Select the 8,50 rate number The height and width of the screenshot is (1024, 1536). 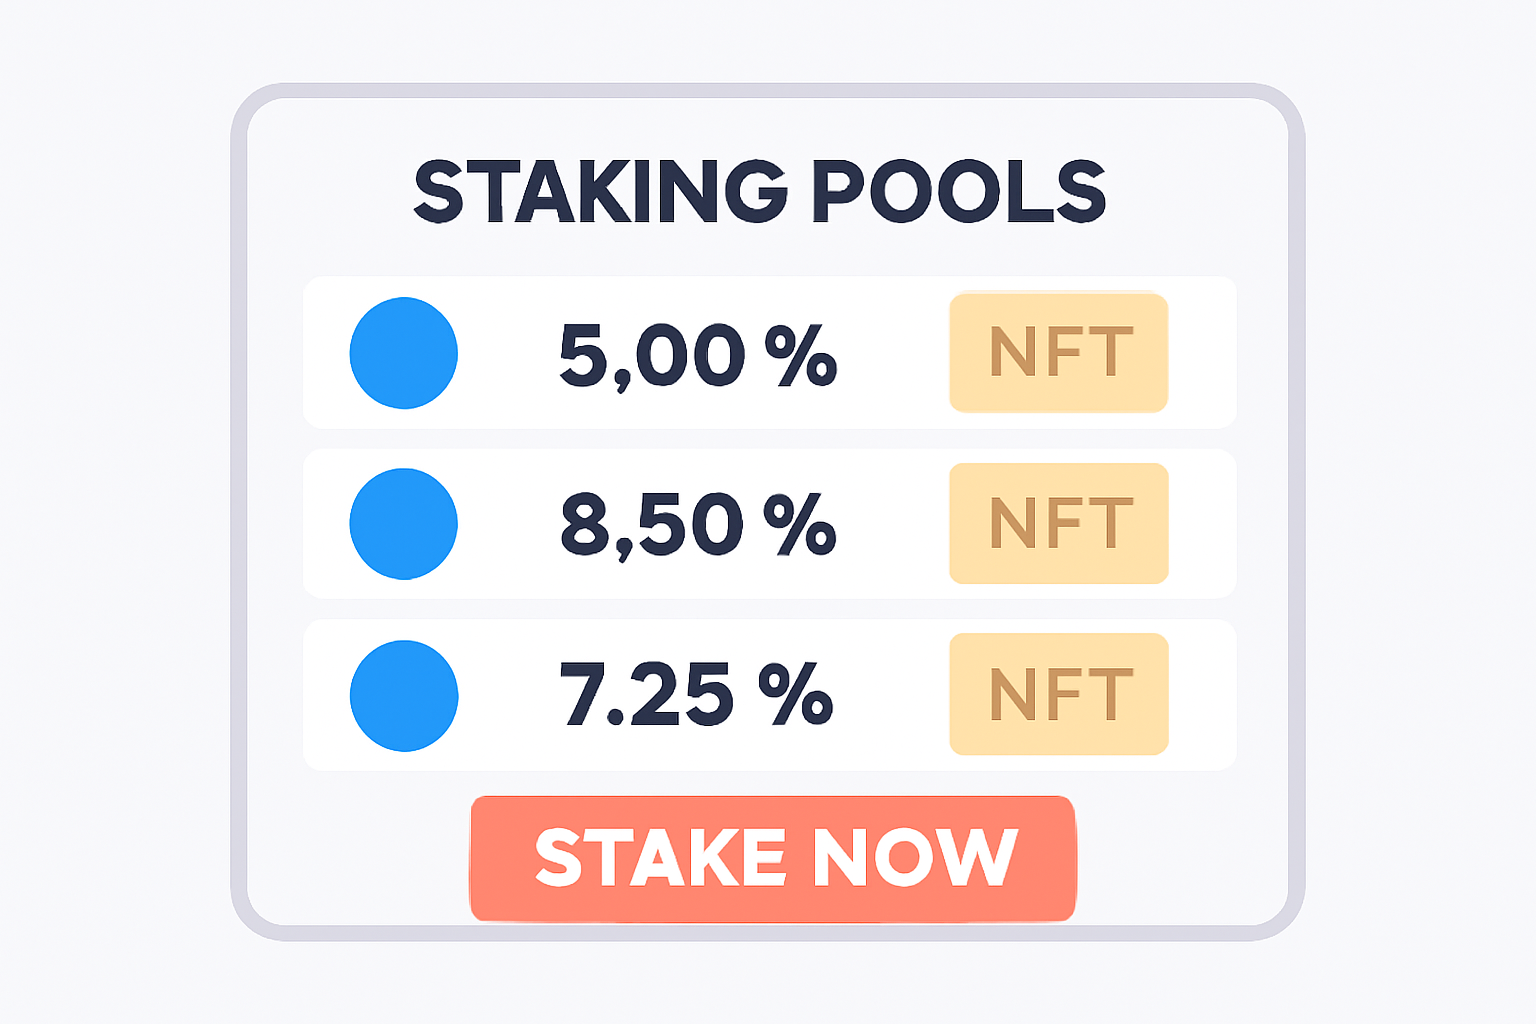[652, 524]
